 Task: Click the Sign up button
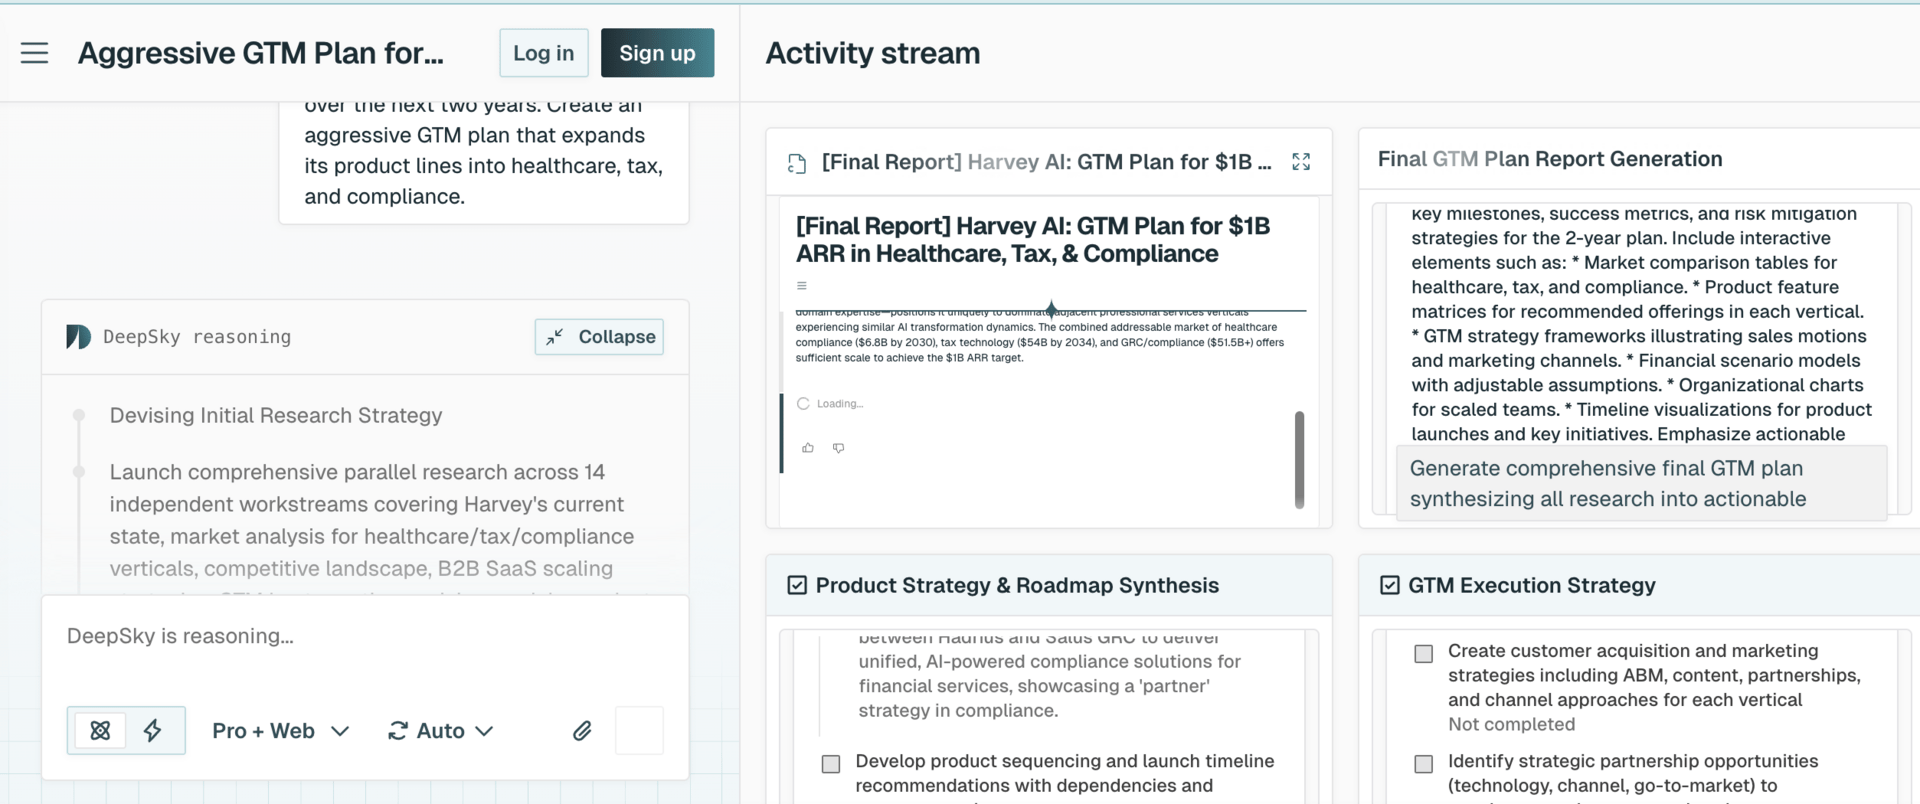tap(657, 53)
